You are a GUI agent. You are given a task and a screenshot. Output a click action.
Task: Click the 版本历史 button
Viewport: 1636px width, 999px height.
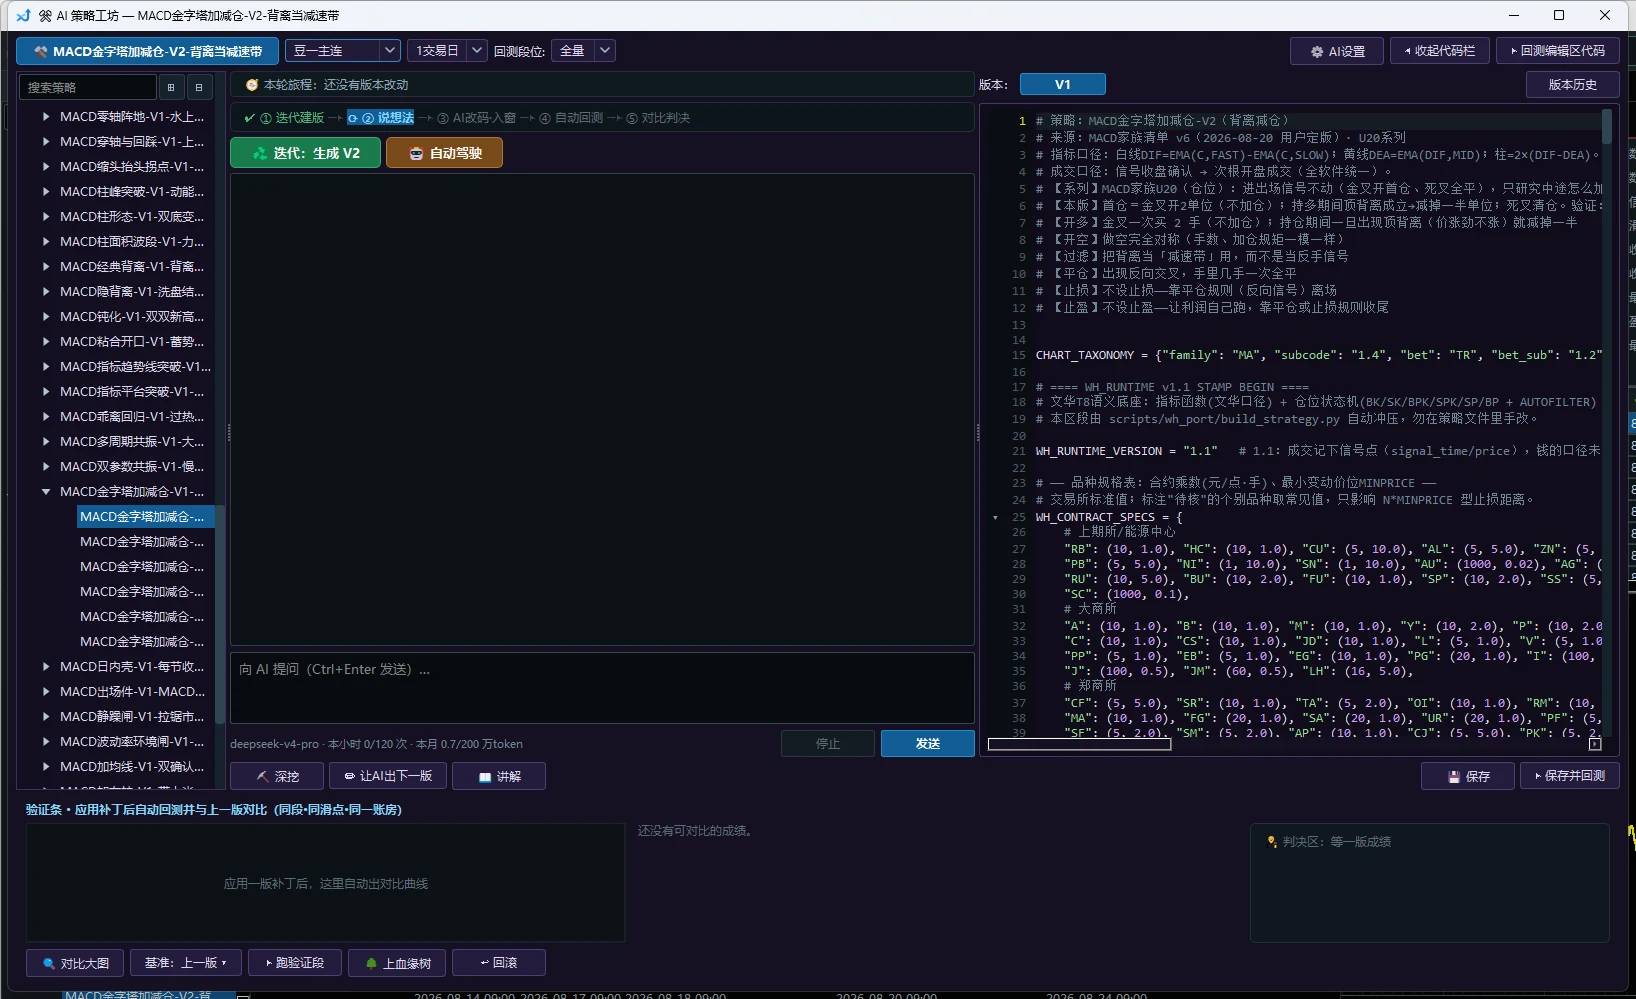[1573, 85]
